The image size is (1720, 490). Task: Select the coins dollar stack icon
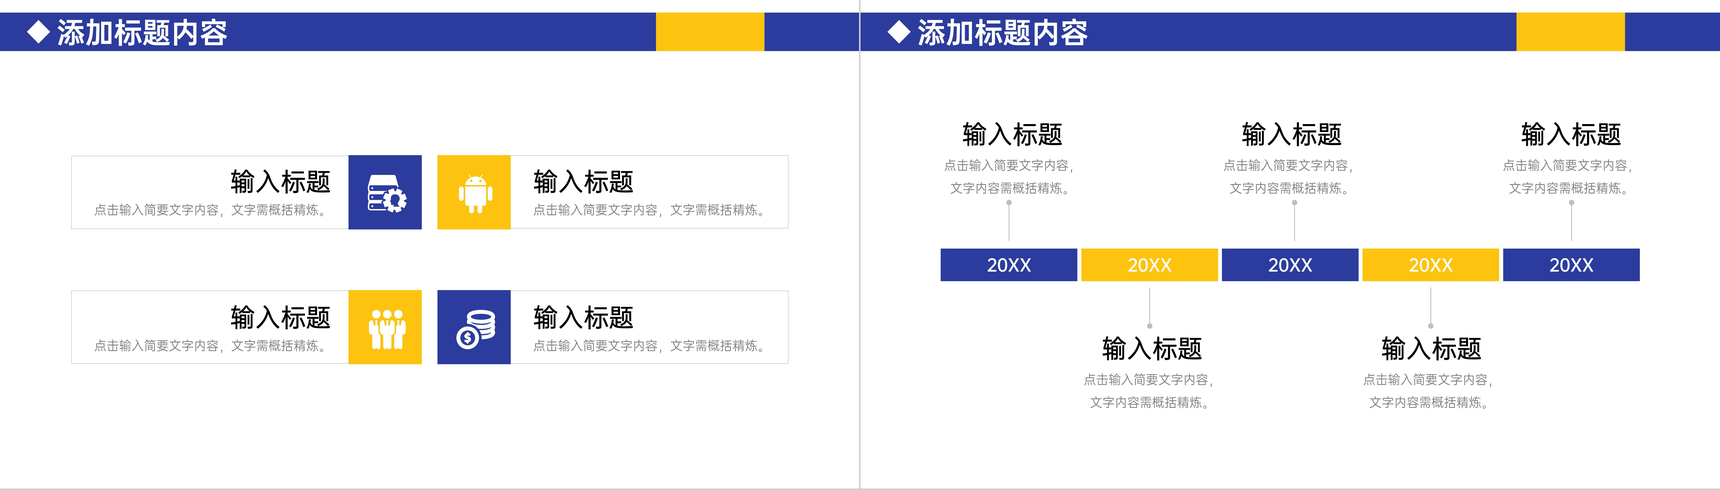point(476,329)
